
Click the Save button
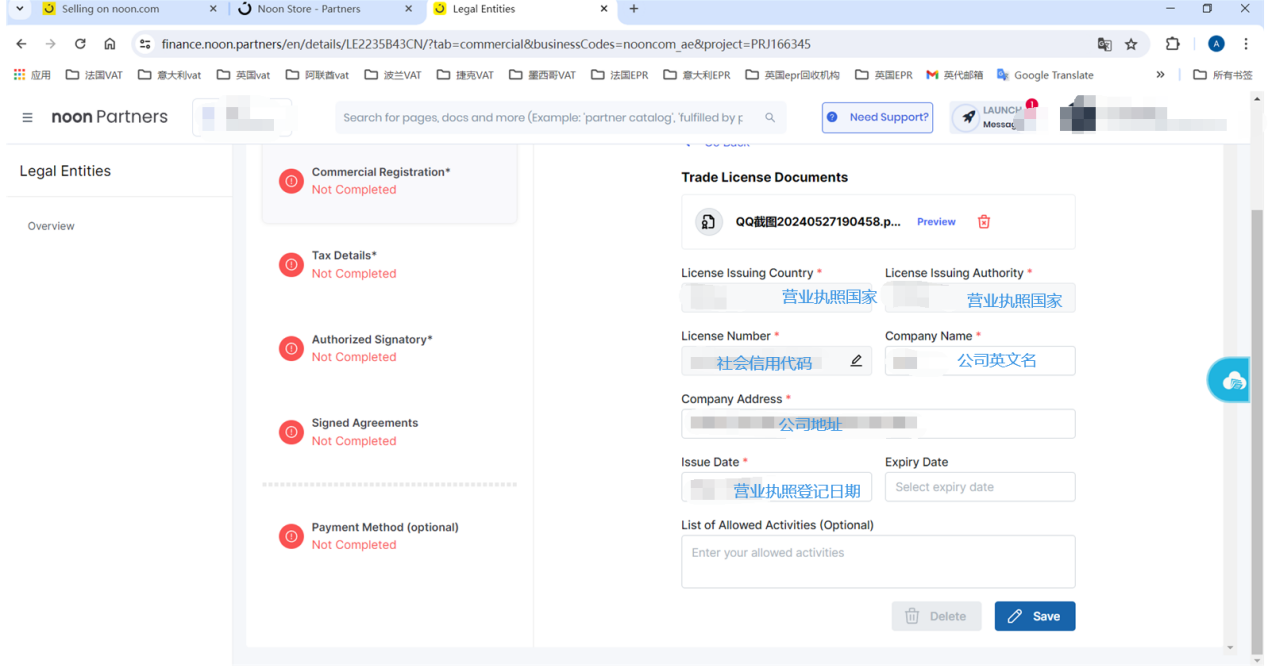point(1034,616)
